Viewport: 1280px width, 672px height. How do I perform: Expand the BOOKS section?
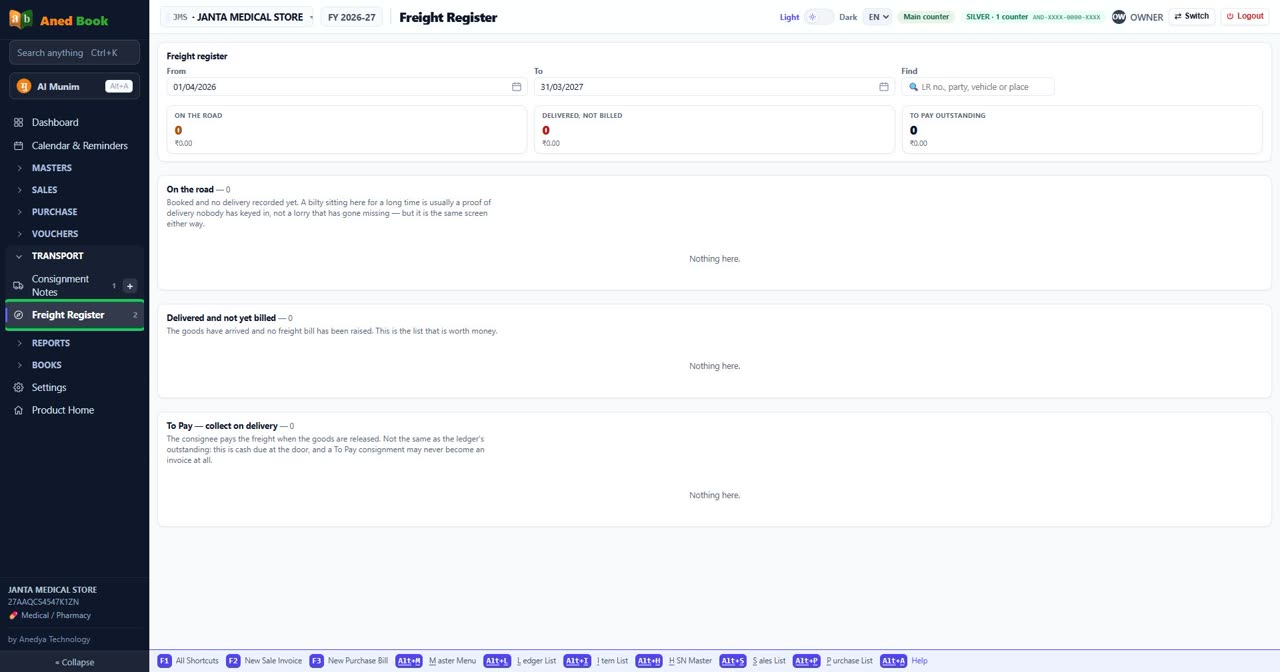coord(75,365)
